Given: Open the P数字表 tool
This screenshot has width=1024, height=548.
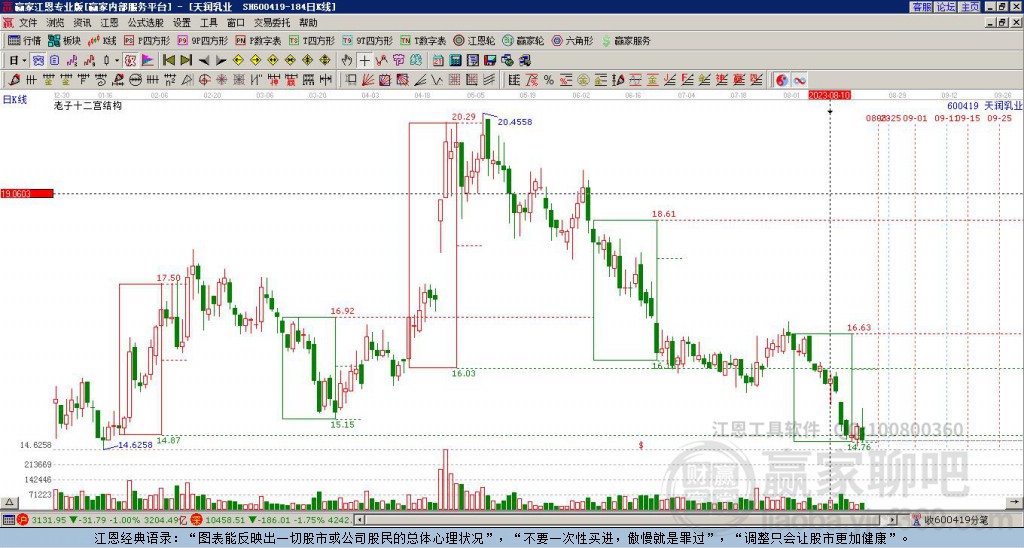Looking at the screenshot, I should click(258, 40).
